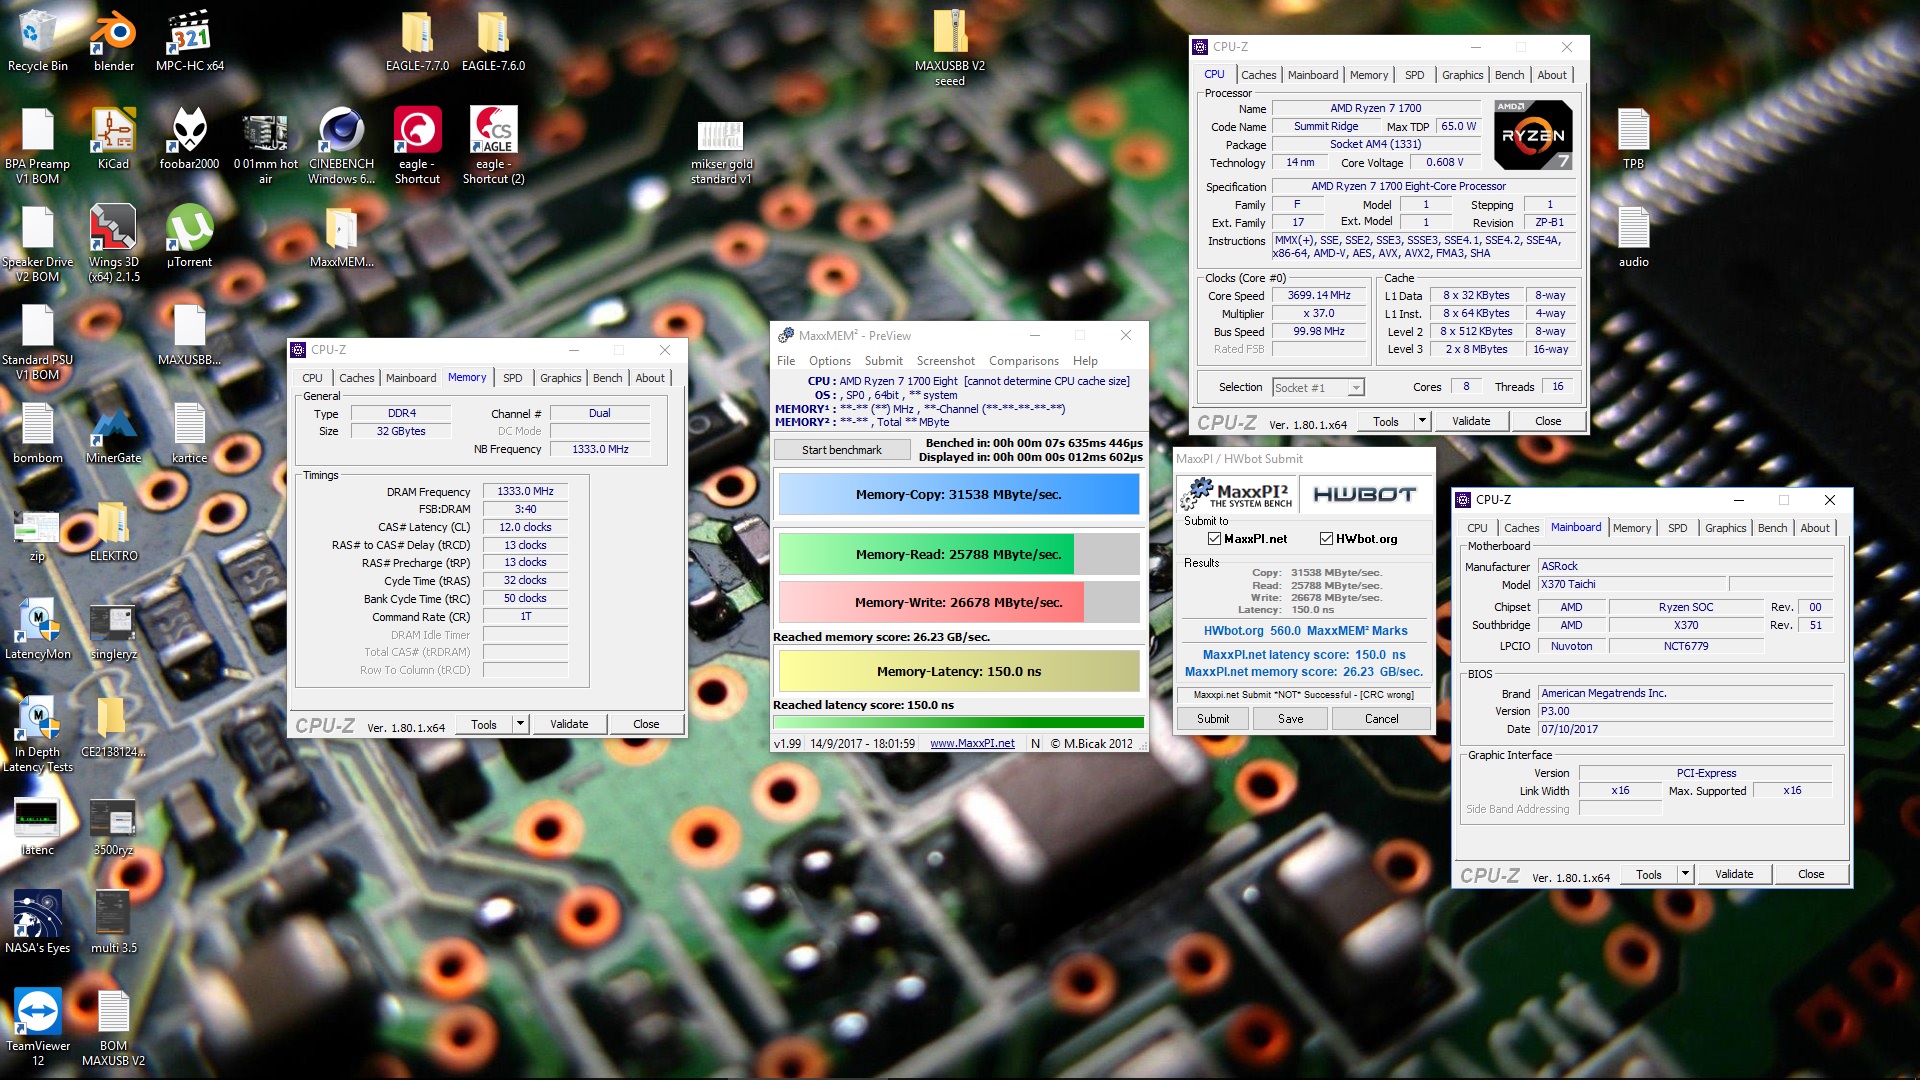Open In Depth Latency Tests shortcut
Screen dimensions: 1920x1080
pos(38,734)
